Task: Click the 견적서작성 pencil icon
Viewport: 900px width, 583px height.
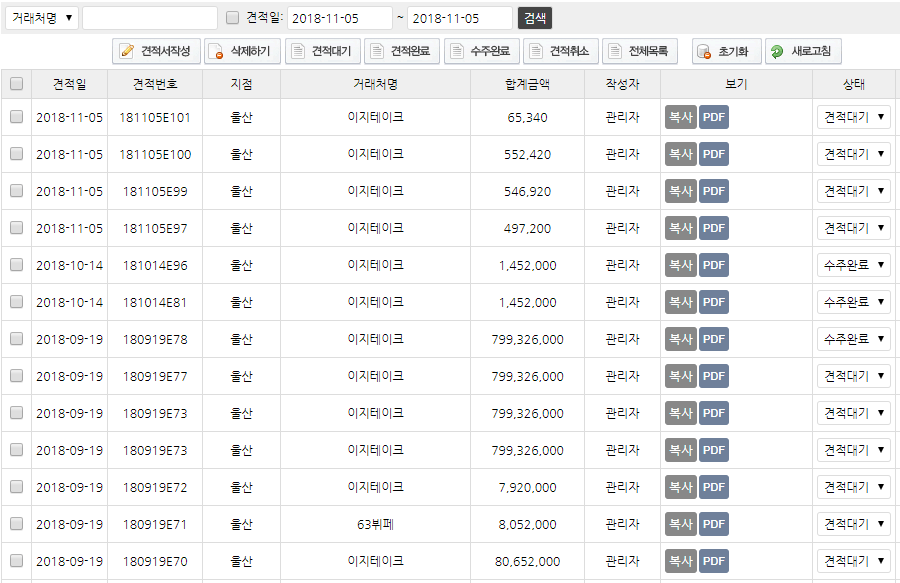Action: pyautogui.click(x=127, y=51)
